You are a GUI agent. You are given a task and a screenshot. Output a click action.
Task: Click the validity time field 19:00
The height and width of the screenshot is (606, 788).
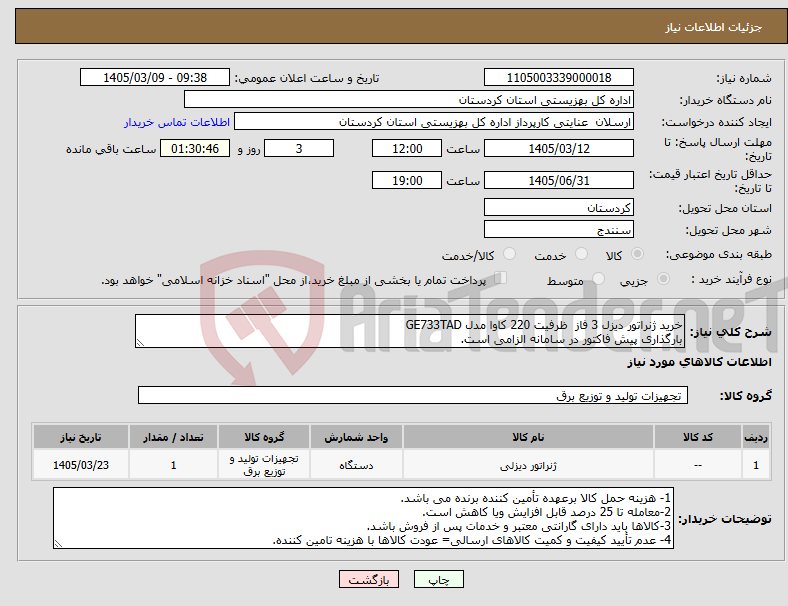(x=407, y=180)
